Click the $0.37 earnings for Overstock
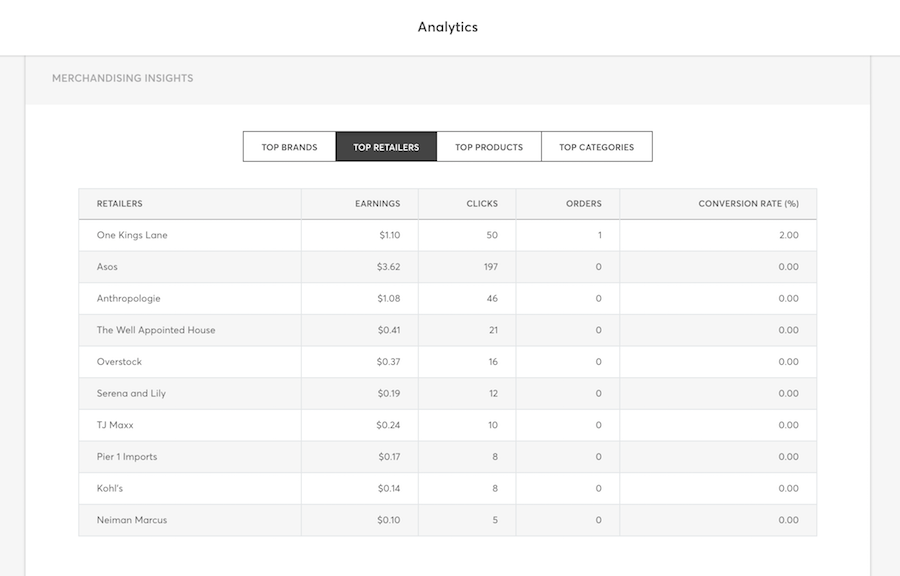The image size is (900, 576). [389, 361]
